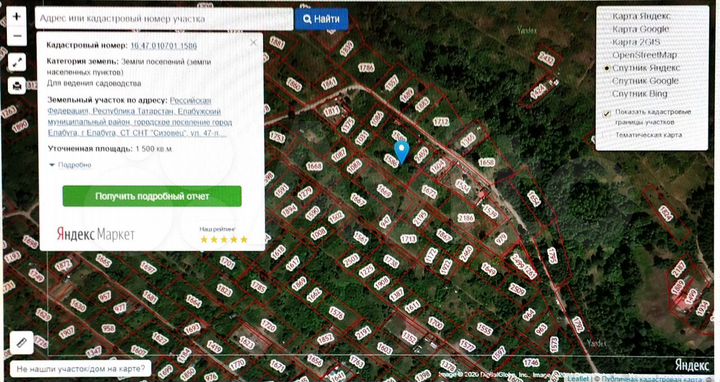Click parcel label 1786

tap(366, 68)
